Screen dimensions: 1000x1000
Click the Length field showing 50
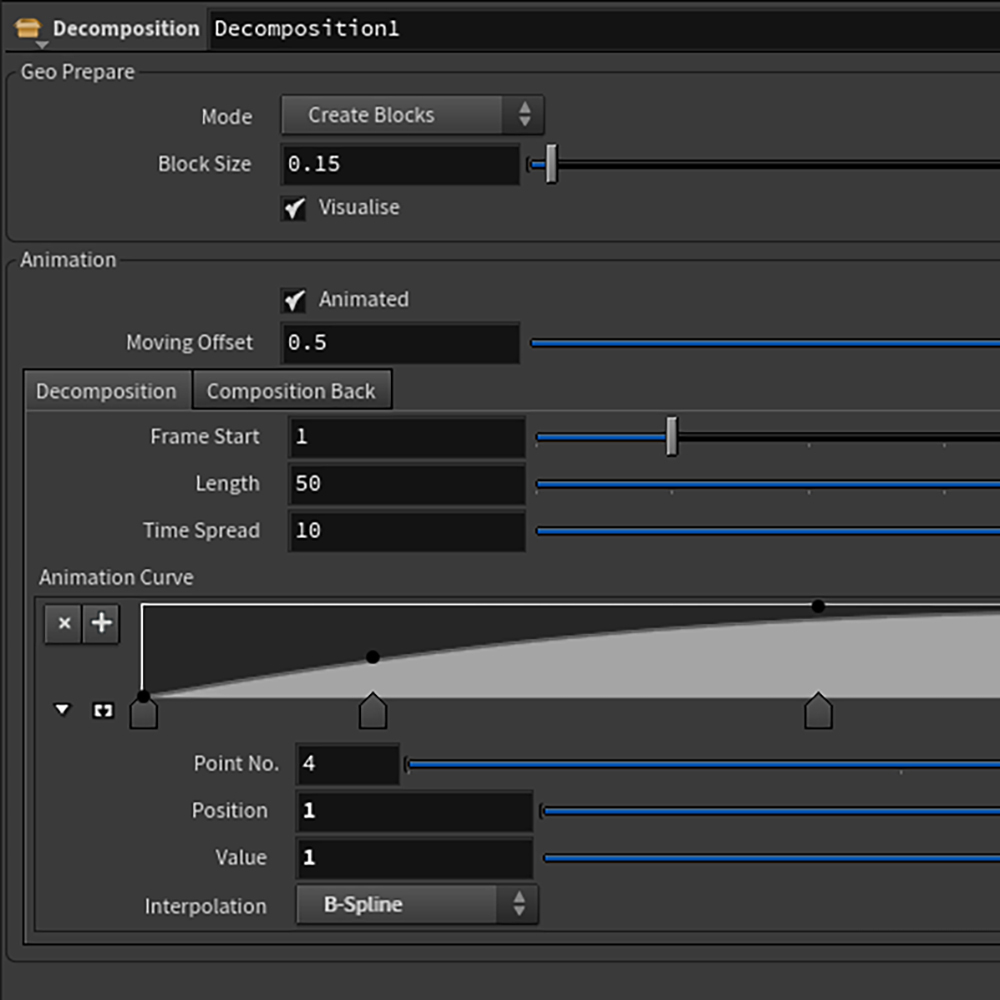pos(407,484)
